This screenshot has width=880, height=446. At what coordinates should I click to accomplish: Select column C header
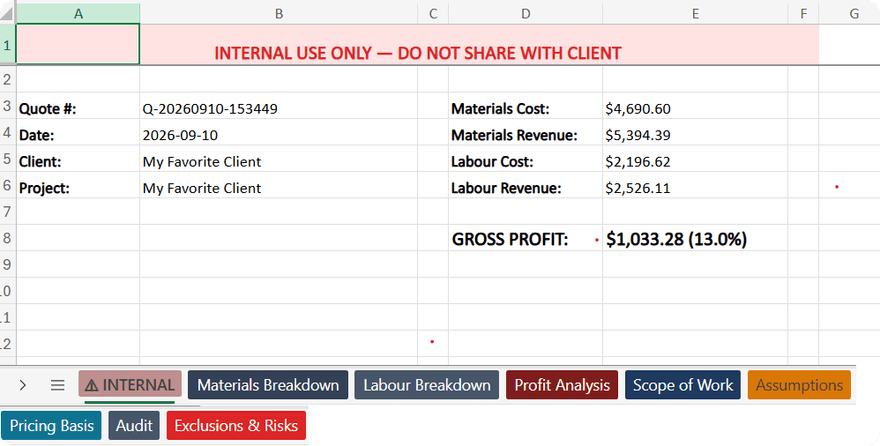click(x=433, y=13)
